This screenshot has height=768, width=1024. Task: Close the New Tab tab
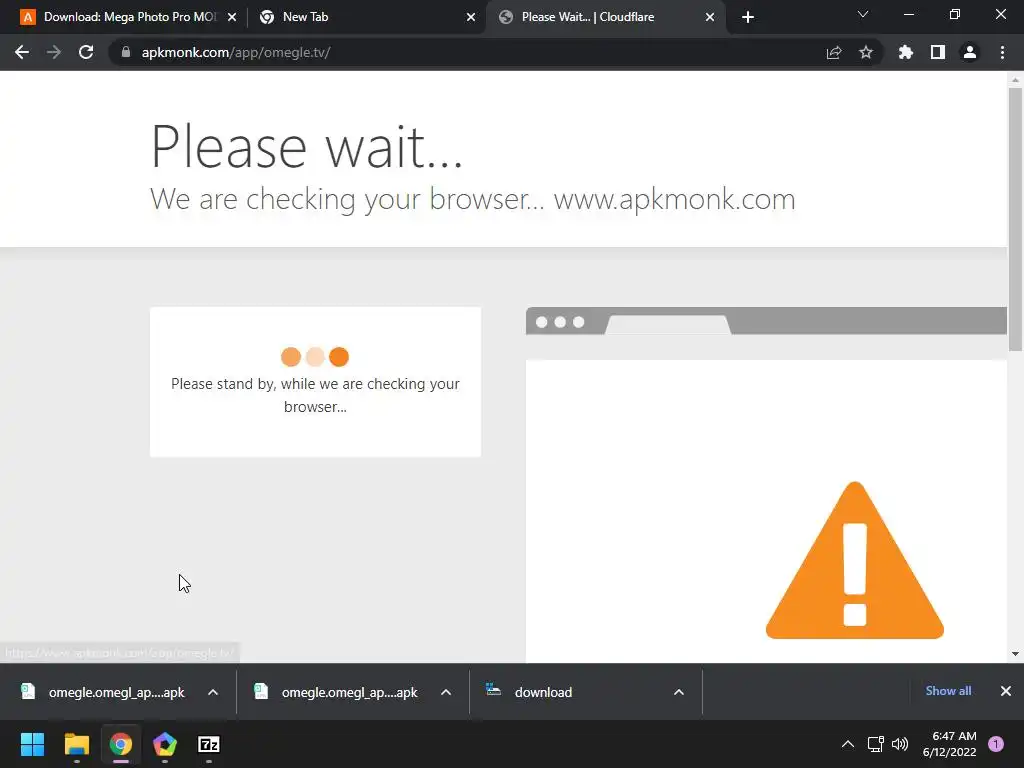(471, 17)
